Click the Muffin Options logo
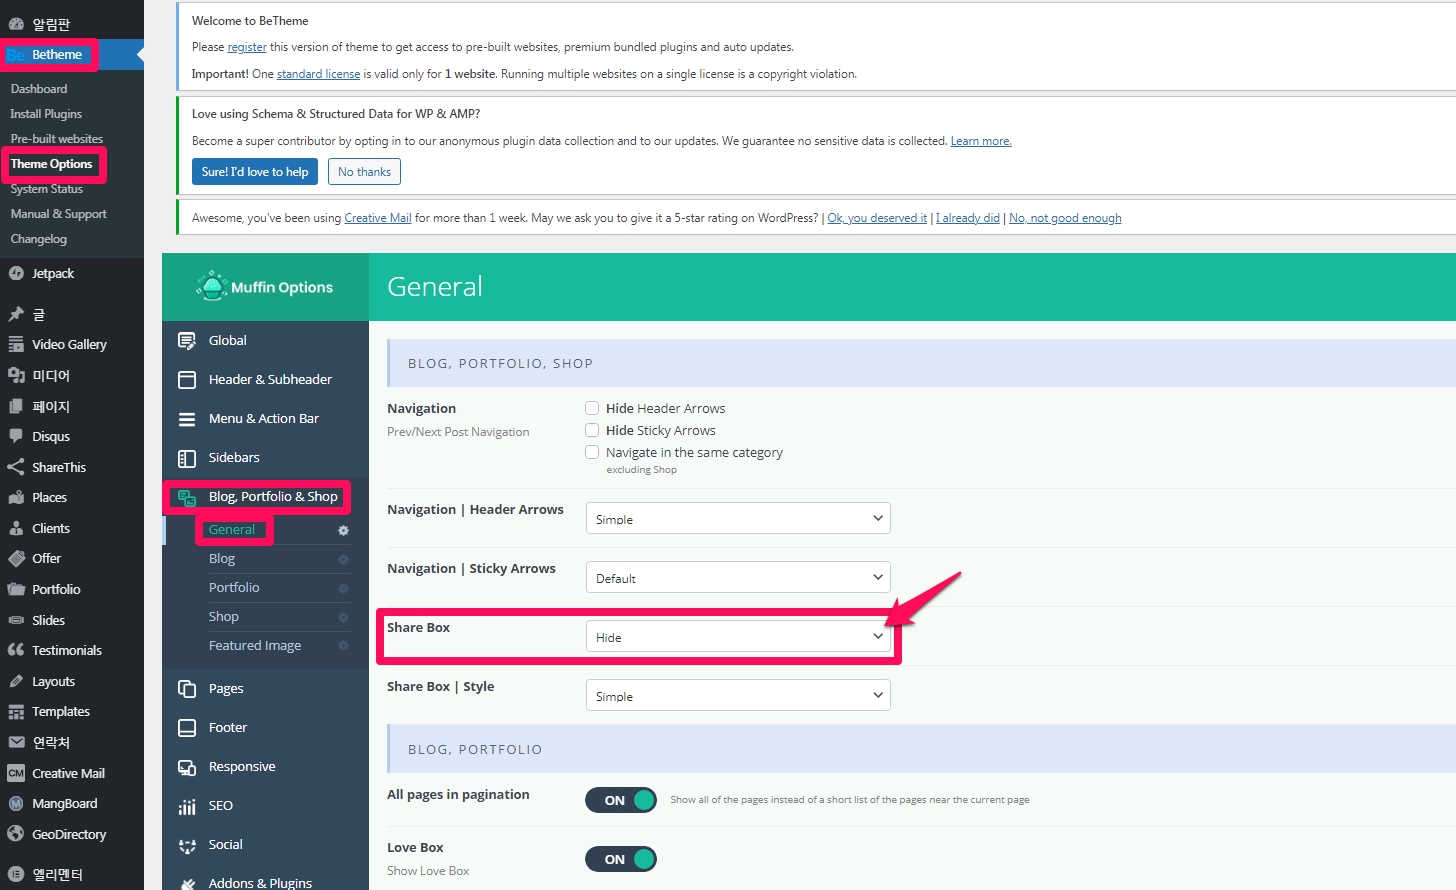The image size is (1456, 890). pyautogui.click(x=212, y=287)
